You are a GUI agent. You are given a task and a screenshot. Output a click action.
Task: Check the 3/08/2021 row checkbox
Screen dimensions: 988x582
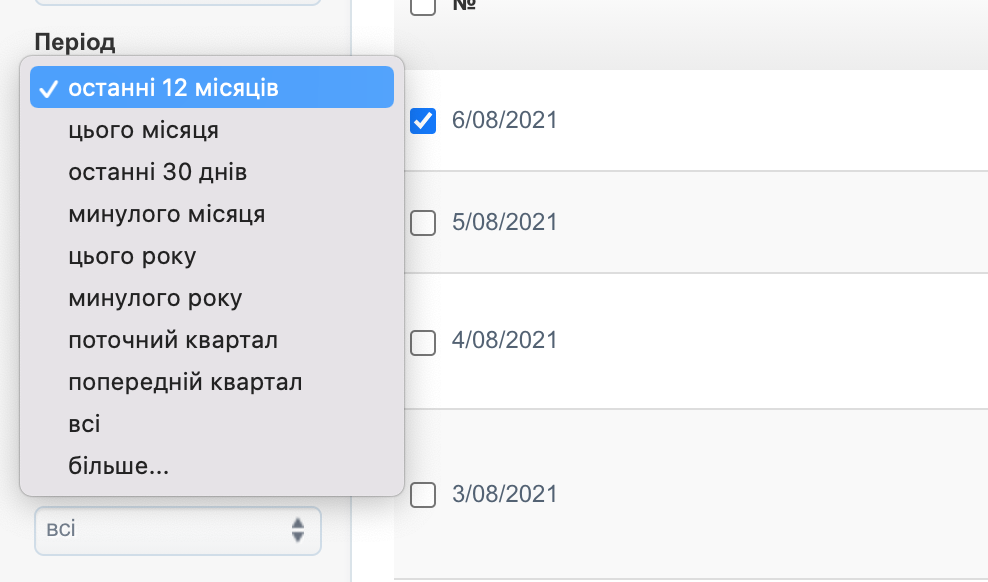(422, 494)
